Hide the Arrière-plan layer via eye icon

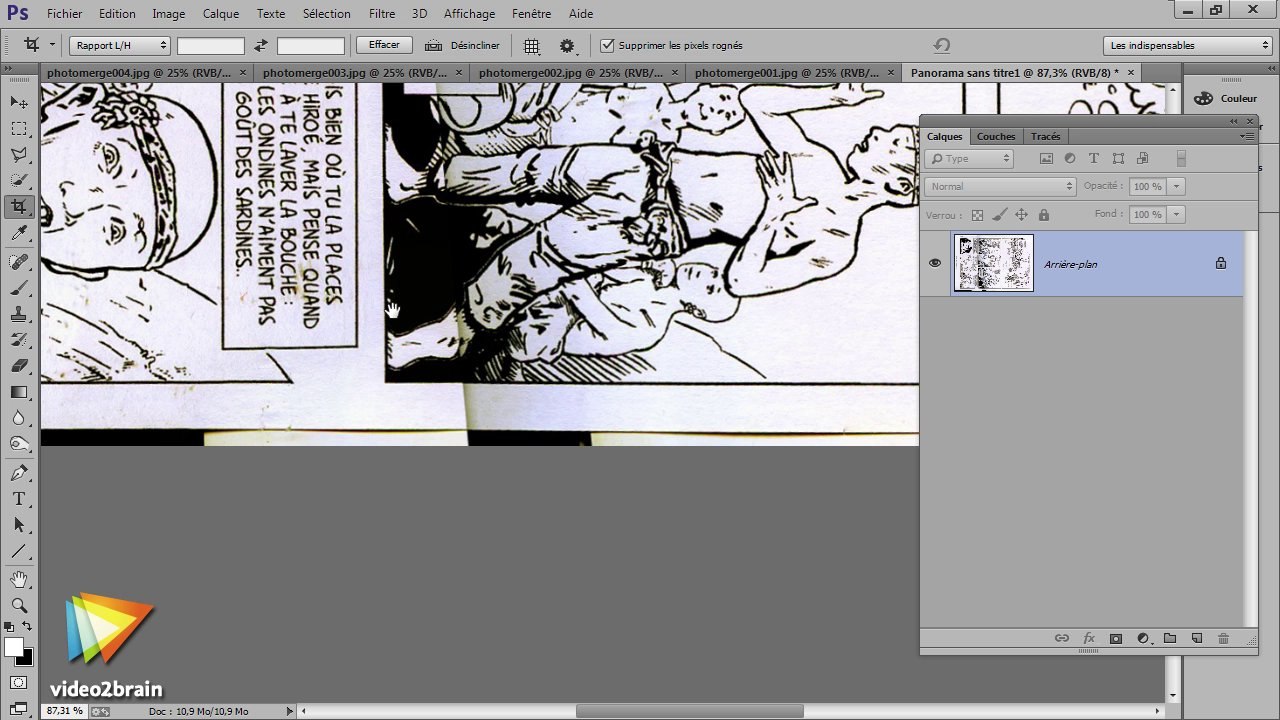935,263
